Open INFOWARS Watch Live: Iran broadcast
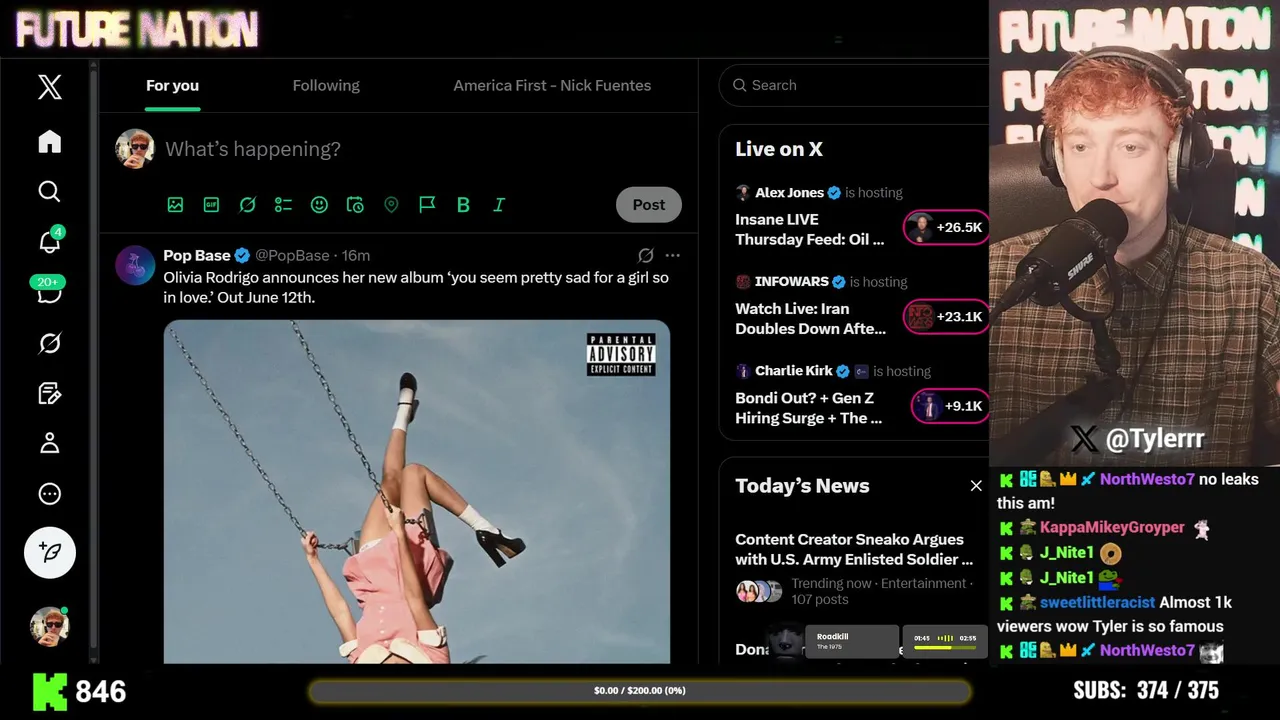This screenshot has height=720, width=1280. click(811, 318)
